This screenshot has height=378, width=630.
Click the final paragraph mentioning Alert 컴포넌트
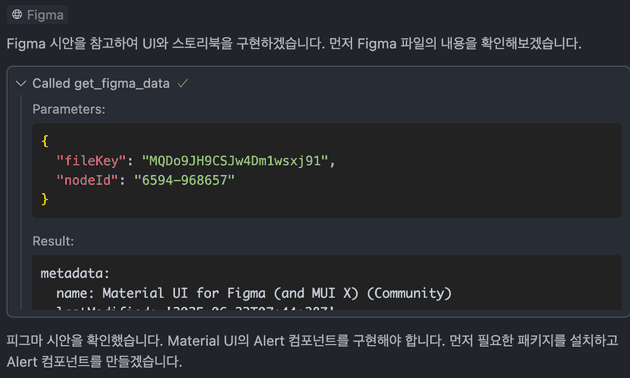[312, 351]
